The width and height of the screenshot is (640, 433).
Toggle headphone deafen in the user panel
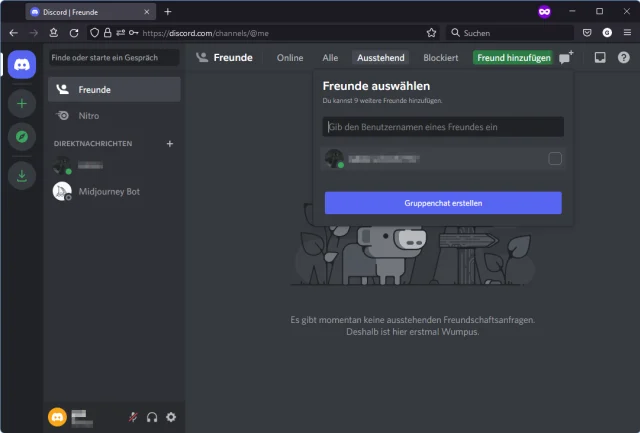click(x=152, y=417)
